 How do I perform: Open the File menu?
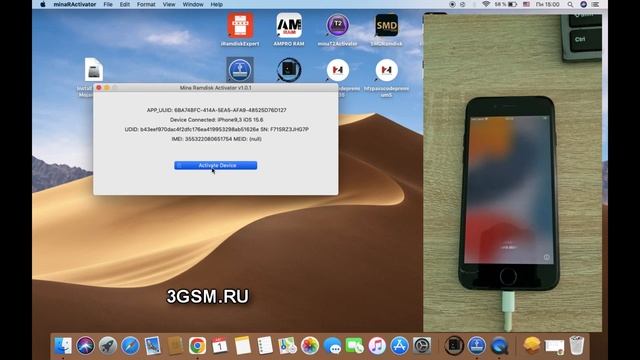pyautogui.click(x=108, y=4)
